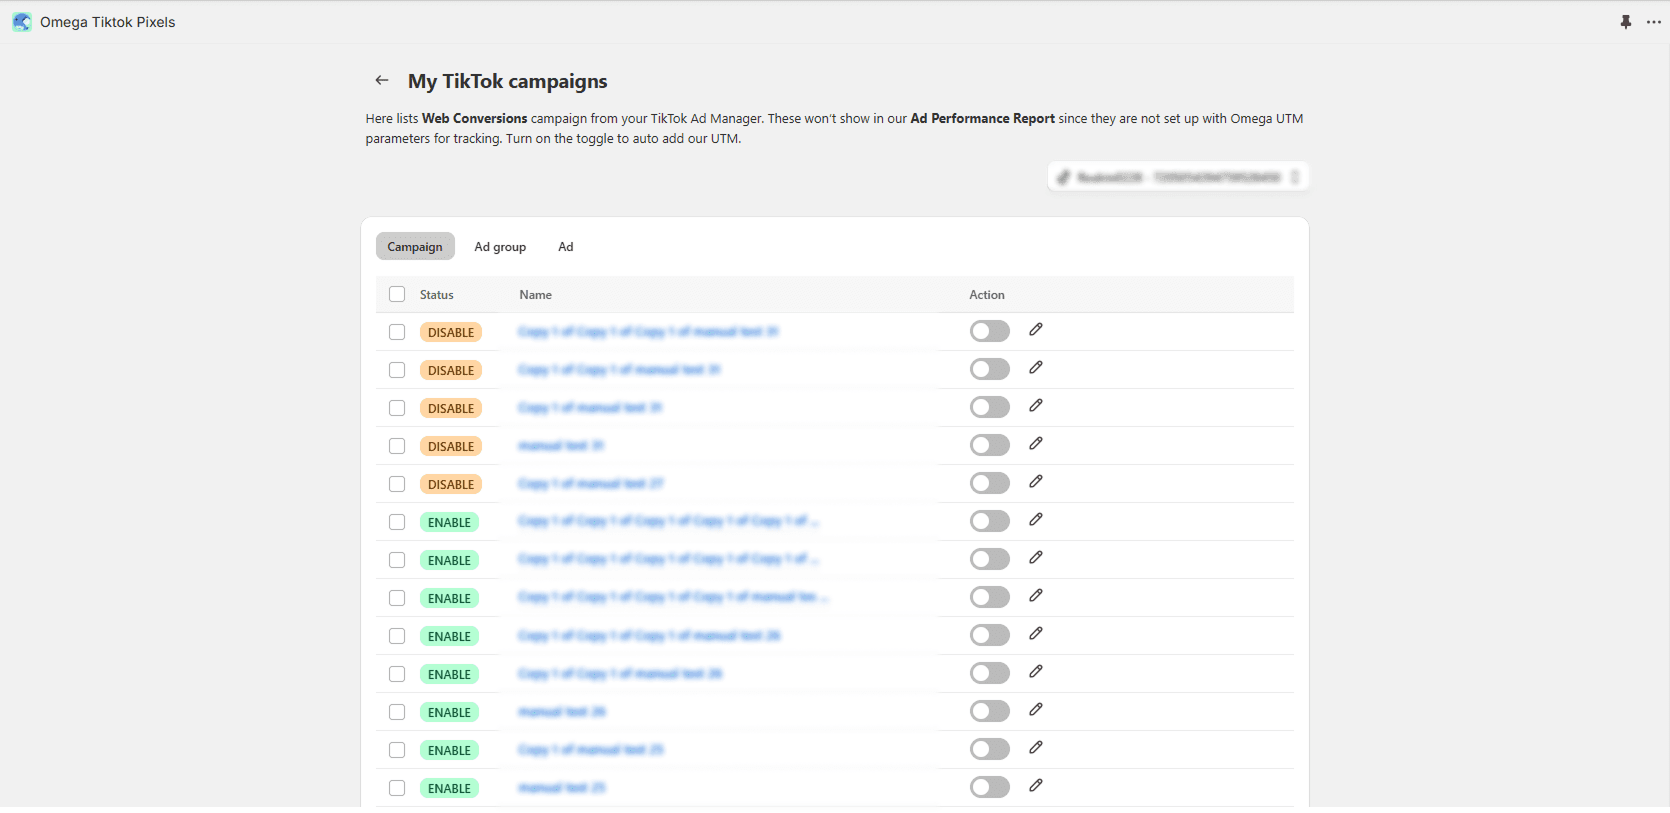The width and height of the screenshot is (1670, 813).
Task: Click the pencil icon for the first ENABLE campaign
Action: (1036, 520)
